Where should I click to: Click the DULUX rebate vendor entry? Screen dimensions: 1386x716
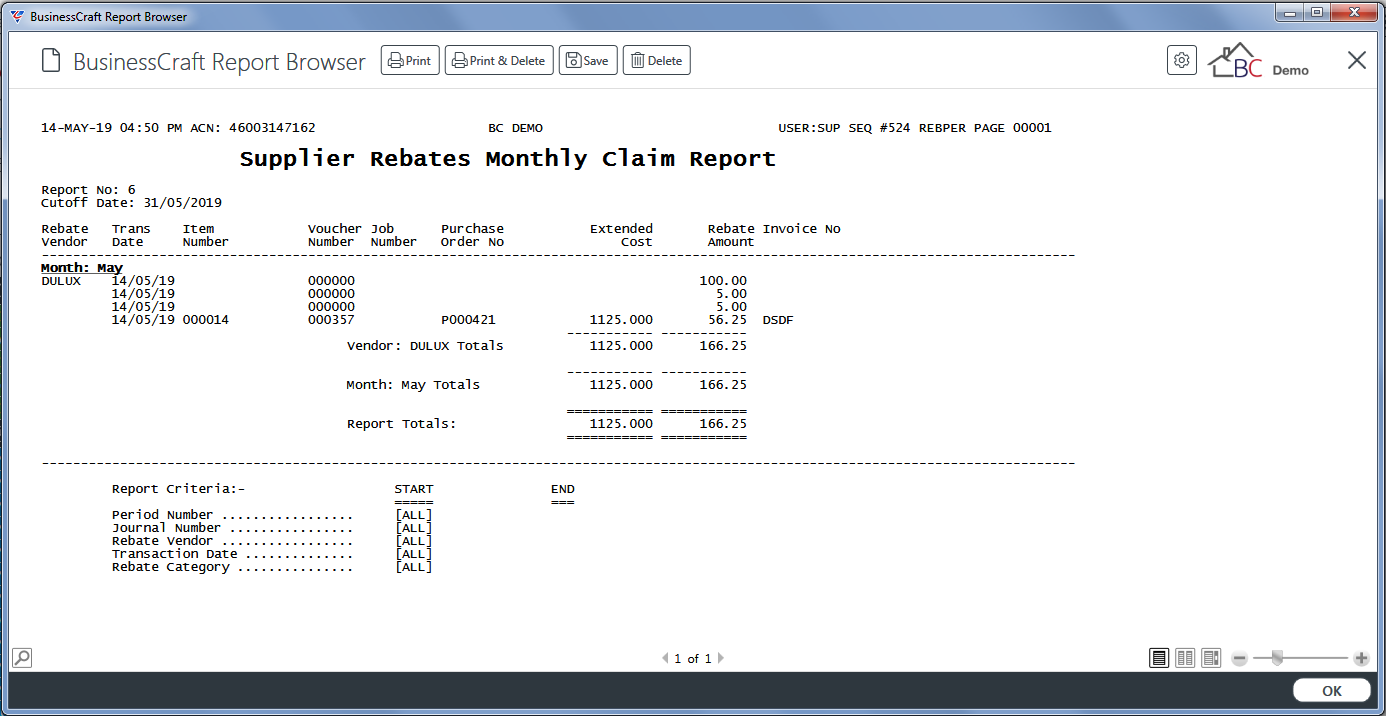(x=61, y=281)
